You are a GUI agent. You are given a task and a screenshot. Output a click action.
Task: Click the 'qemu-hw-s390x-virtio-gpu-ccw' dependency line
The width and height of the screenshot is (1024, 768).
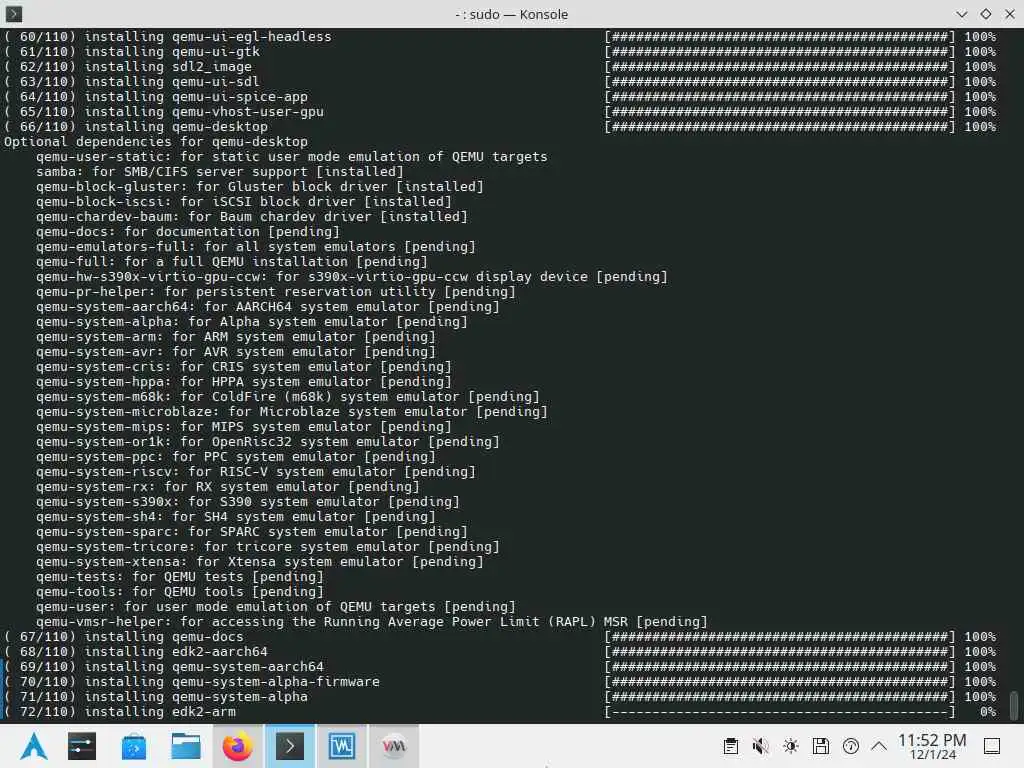pyautogui.click(x=352, y=277)
